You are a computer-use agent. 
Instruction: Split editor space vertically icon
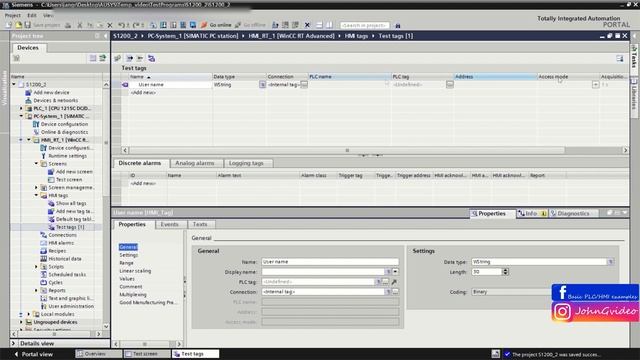(x=329, y=25)
